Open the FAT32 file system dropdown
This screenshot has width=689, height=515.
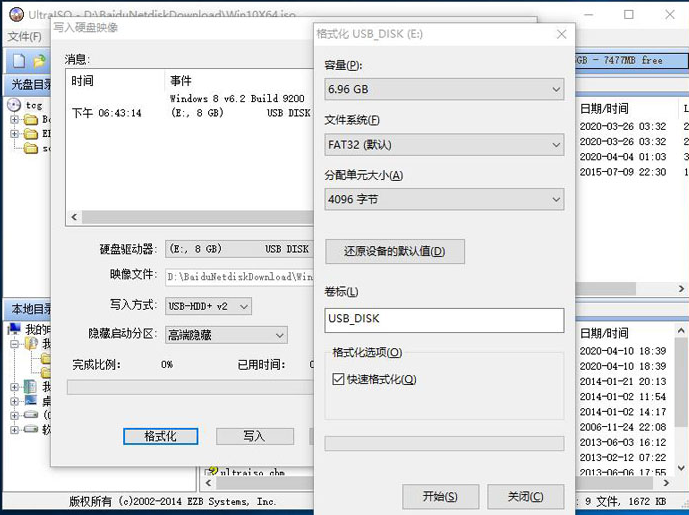tap(444, 145)
